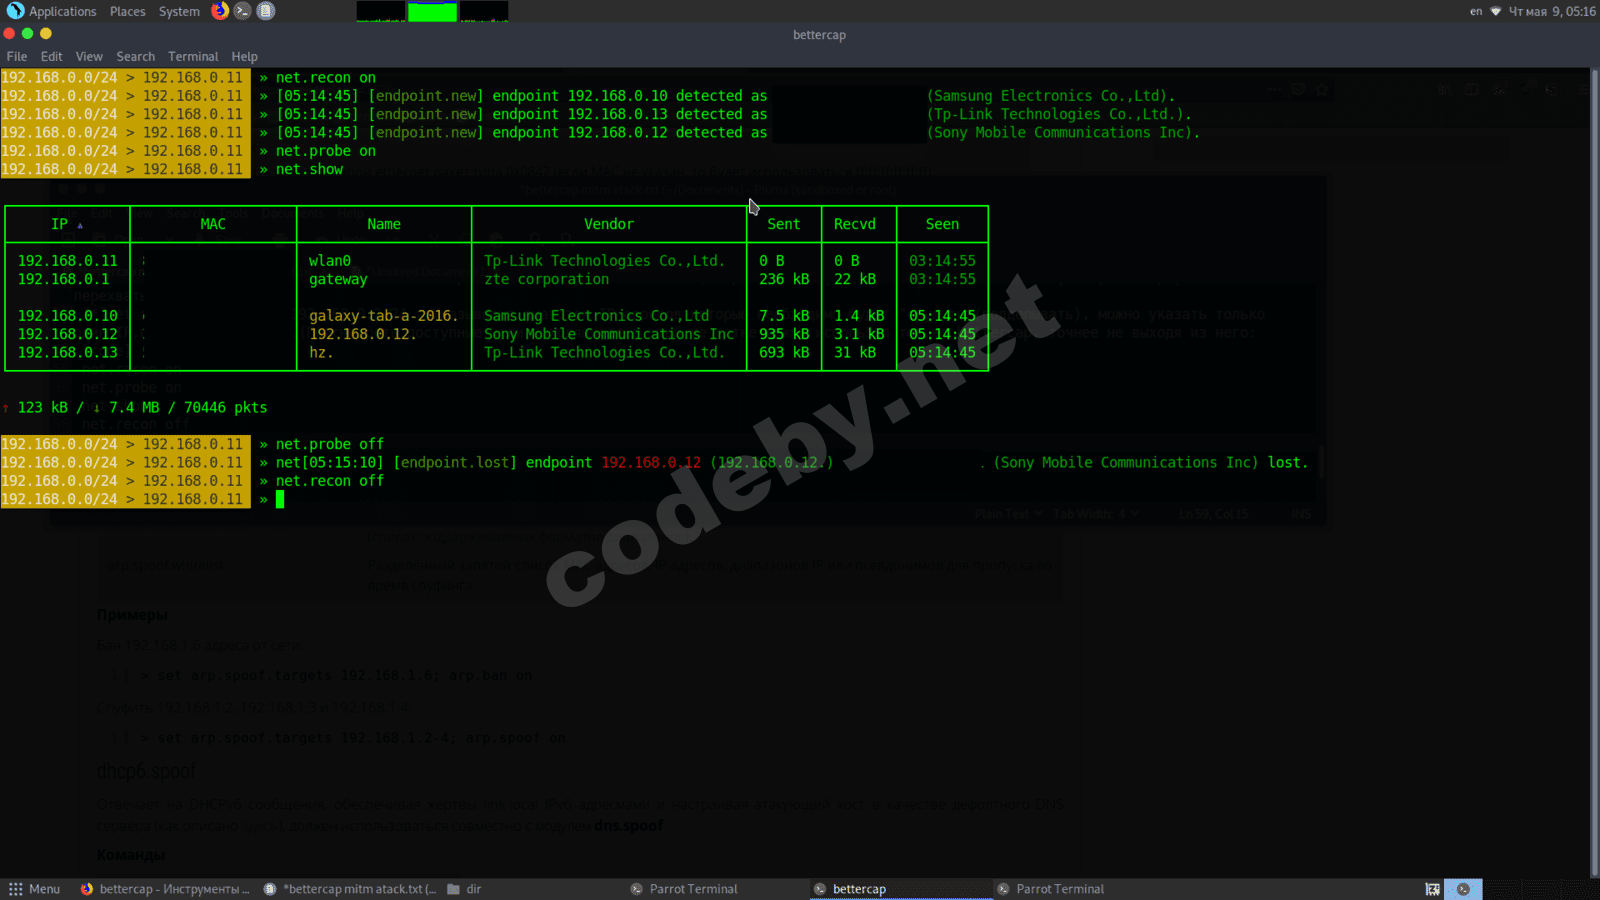Click the Name column header
1600x900 pixels.
click(384, 224)
